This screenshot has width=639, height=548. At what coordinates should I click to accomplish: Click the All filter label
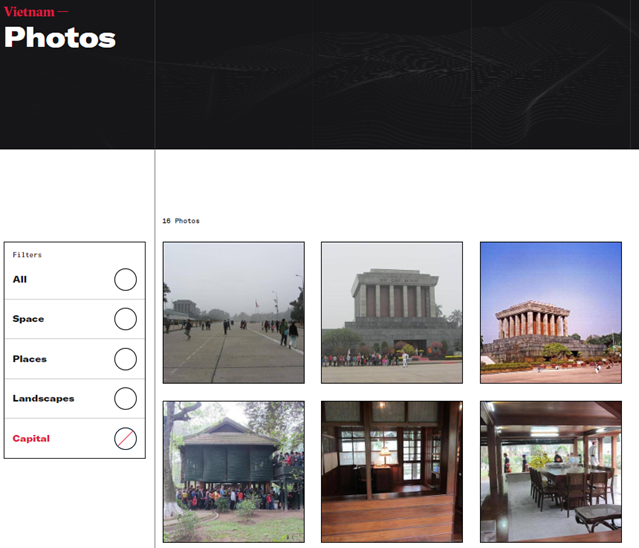click(x=20, y=280)
